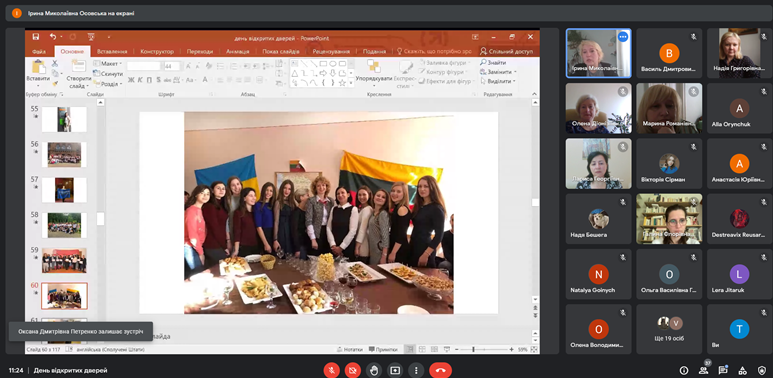The image size is (773, 378).
Task: Open Ефекти для фігур dropdown
Action: tap(447, 81)
